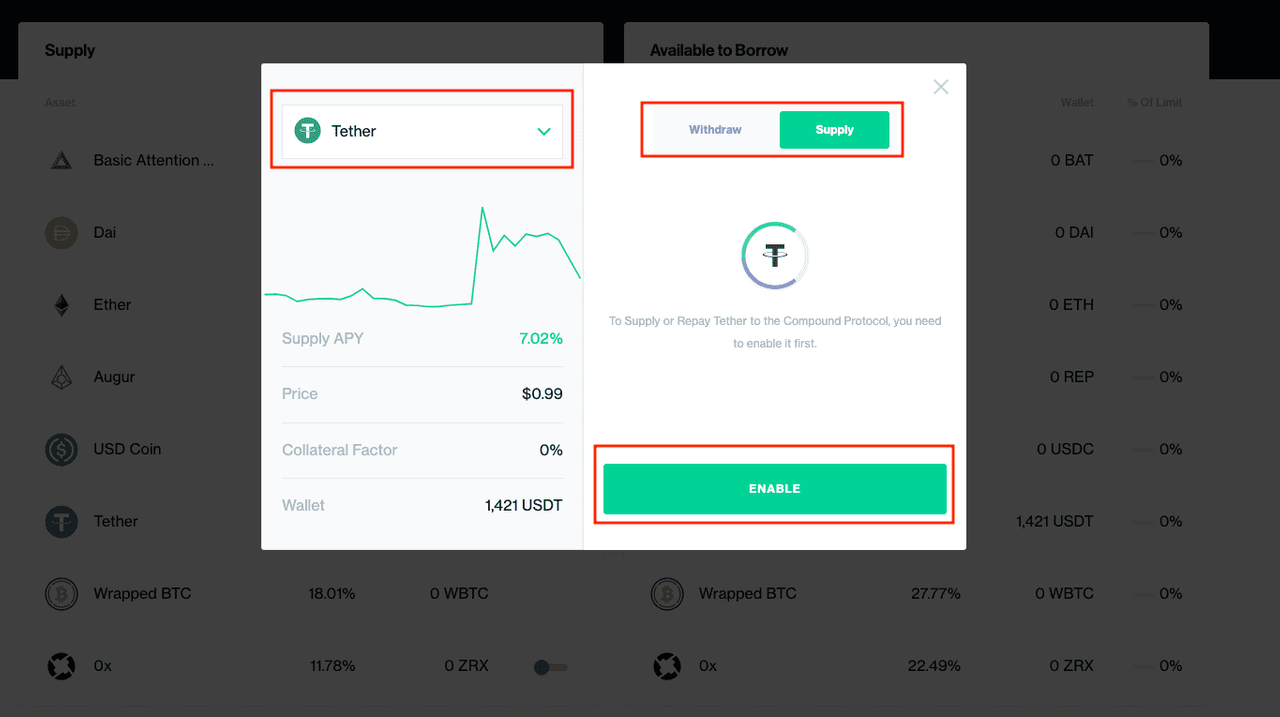This screenshot has height=717, width=1280.
Task: Expand asset list with green chevron
Action: [544, 131]
